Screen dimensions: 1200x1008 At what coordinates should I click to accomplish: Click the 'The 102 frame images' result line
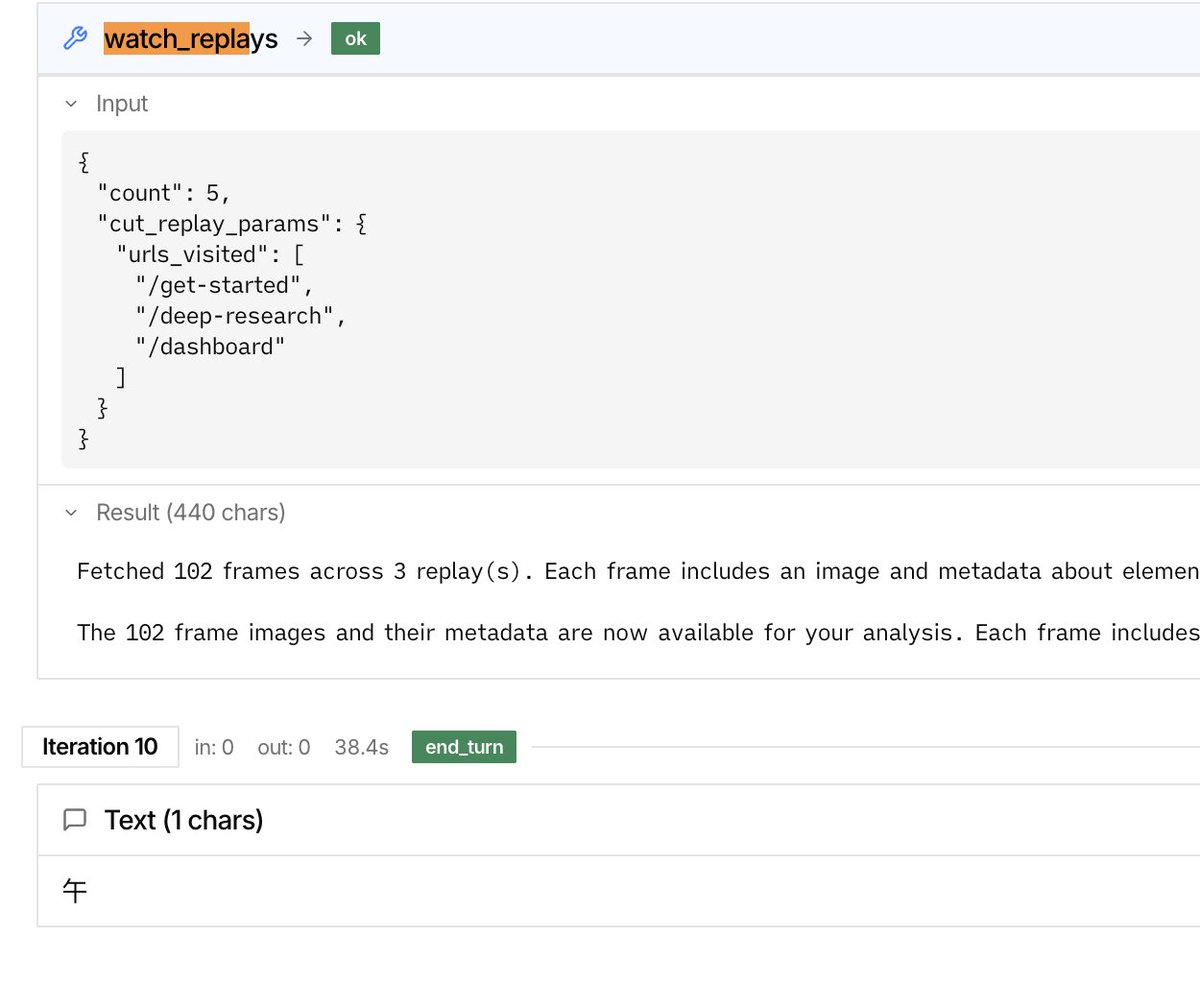tap(638, 633)
